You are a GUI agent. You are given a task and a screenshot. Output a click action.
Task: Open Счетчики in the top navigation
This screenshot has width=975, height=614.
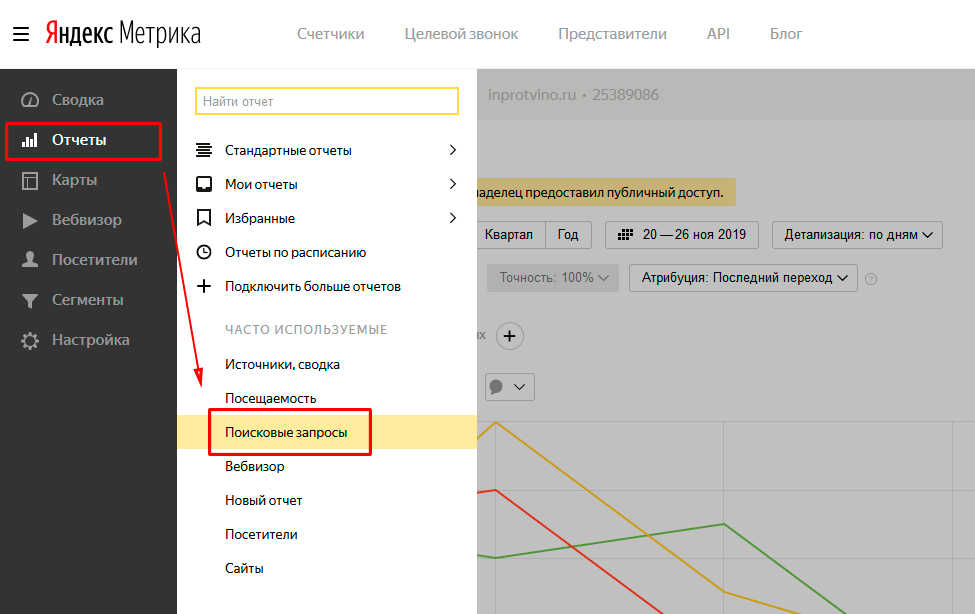click(331, 34)
